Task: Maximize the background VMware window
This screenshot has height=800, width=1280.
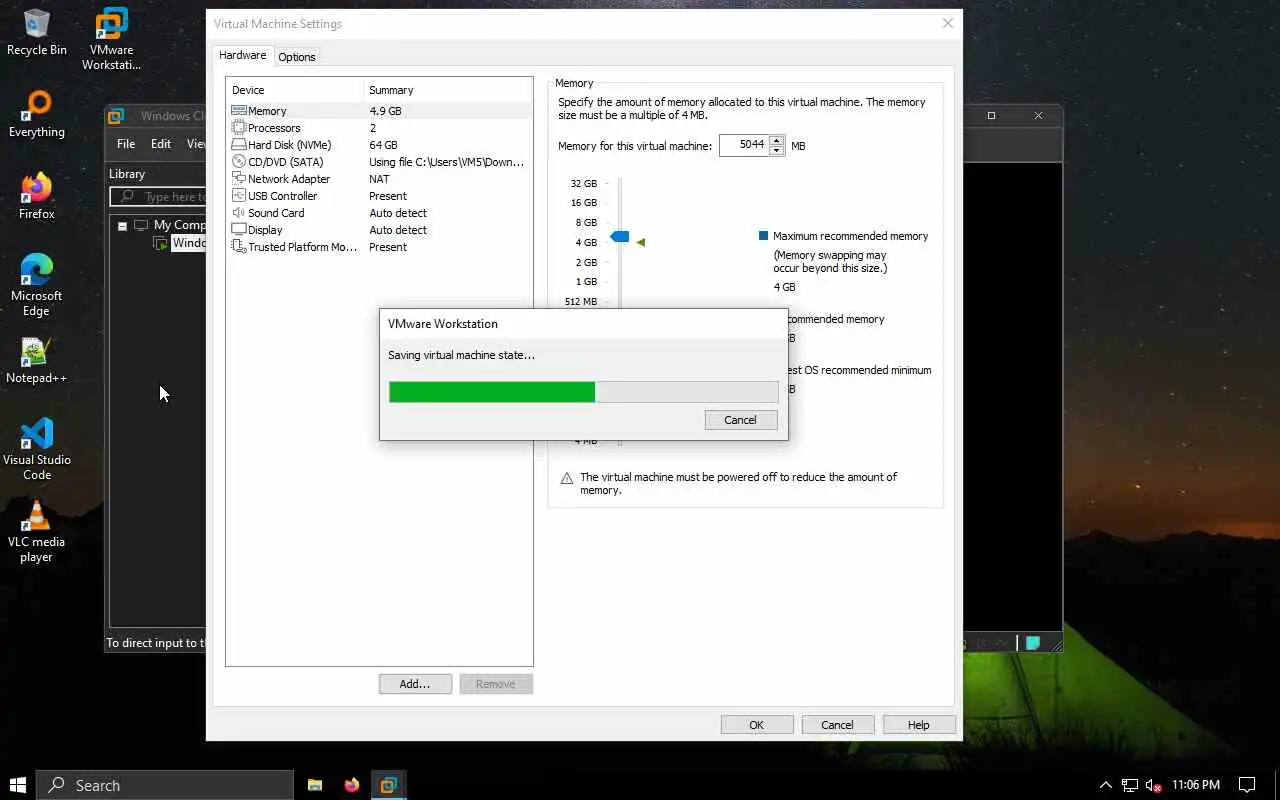Action: coord(991,115)
